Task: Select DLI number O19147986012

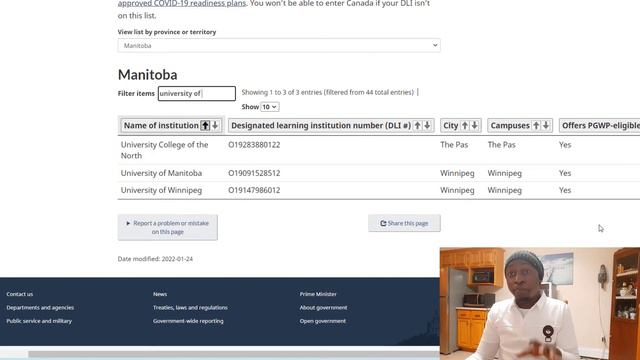Action: 254,190
